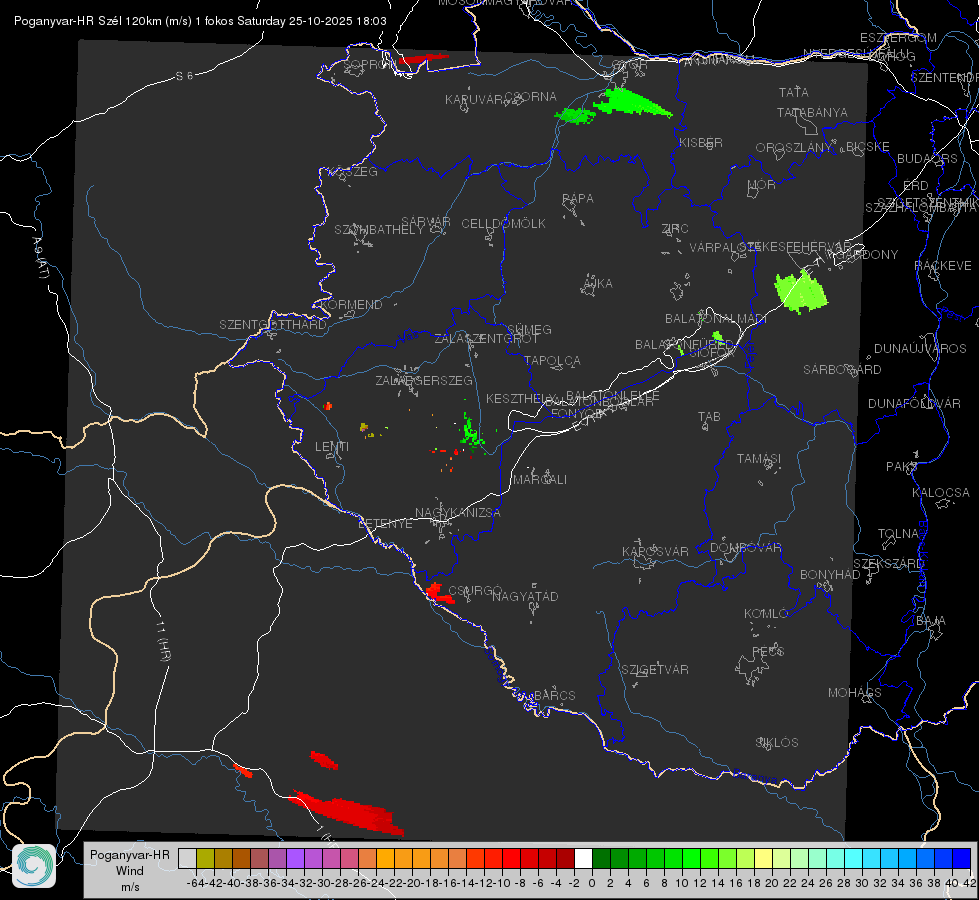Click the CSURGÓ town label
The height and width of the screenshot is (900, 979).
coord(476,591)
